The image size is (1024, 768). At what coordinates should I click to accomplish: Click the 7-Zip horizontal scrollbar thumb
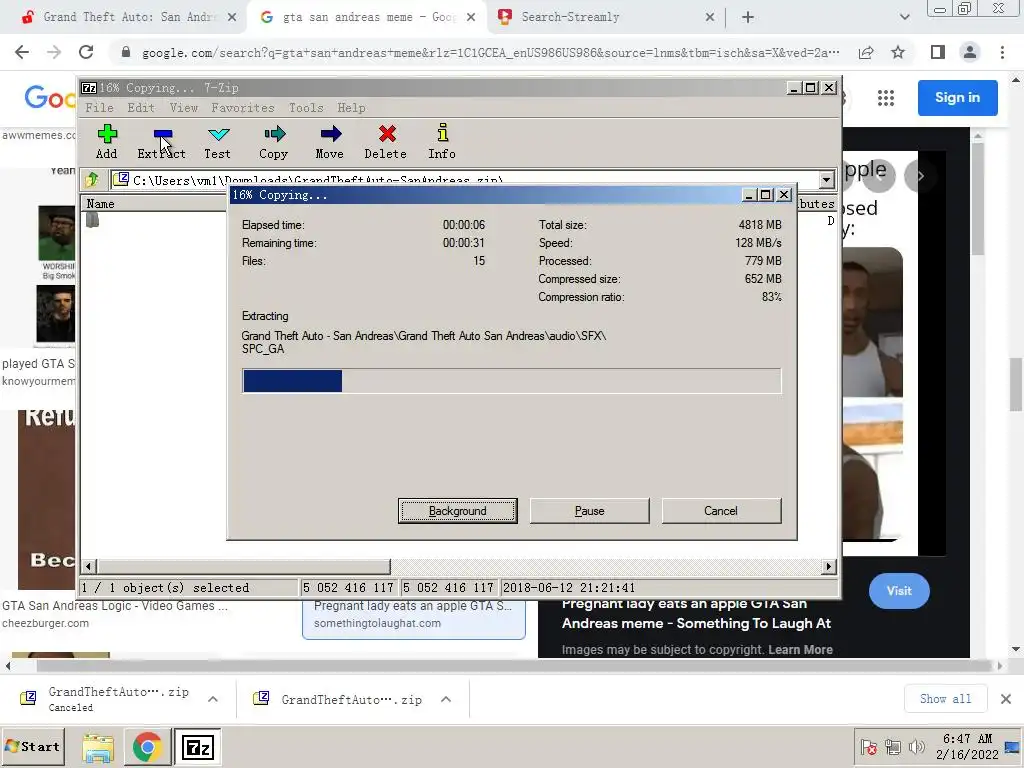click(244, 566)
